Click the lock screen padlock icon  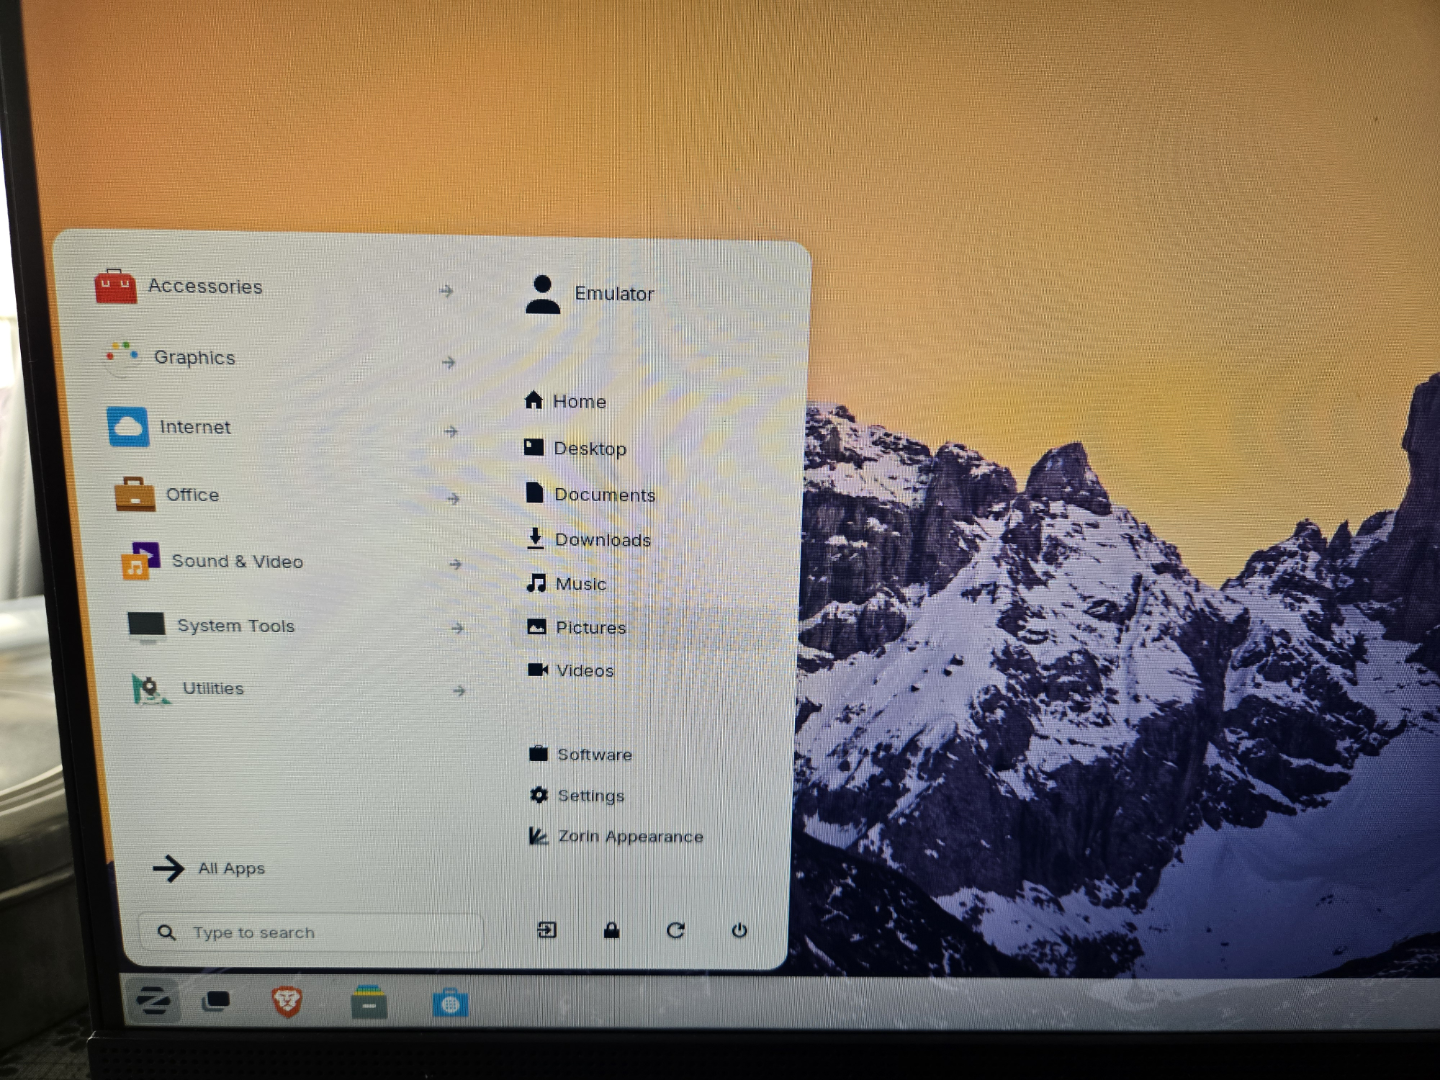tap(611, 930)
